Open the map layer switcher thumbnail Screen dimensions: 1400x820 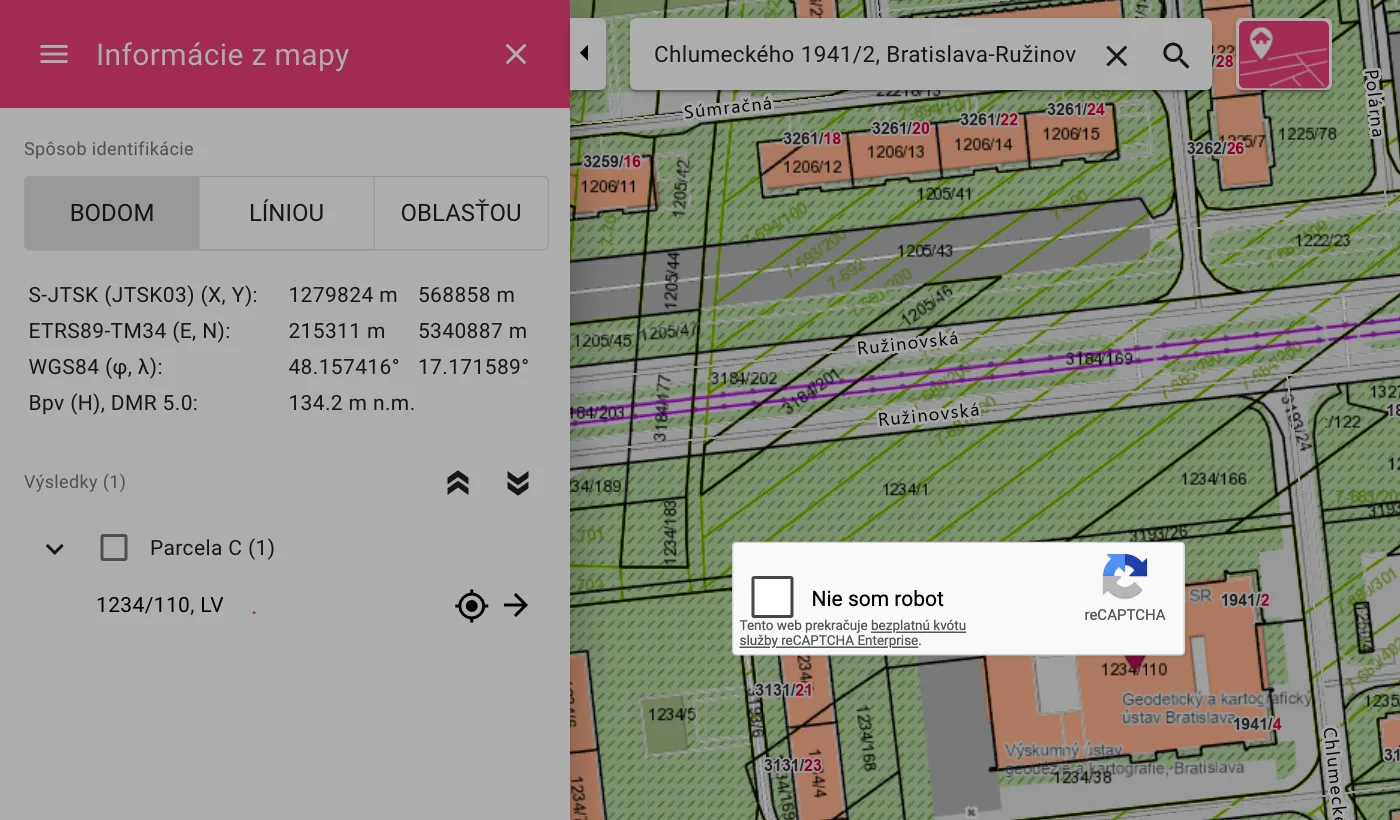tap(1284, 55)
